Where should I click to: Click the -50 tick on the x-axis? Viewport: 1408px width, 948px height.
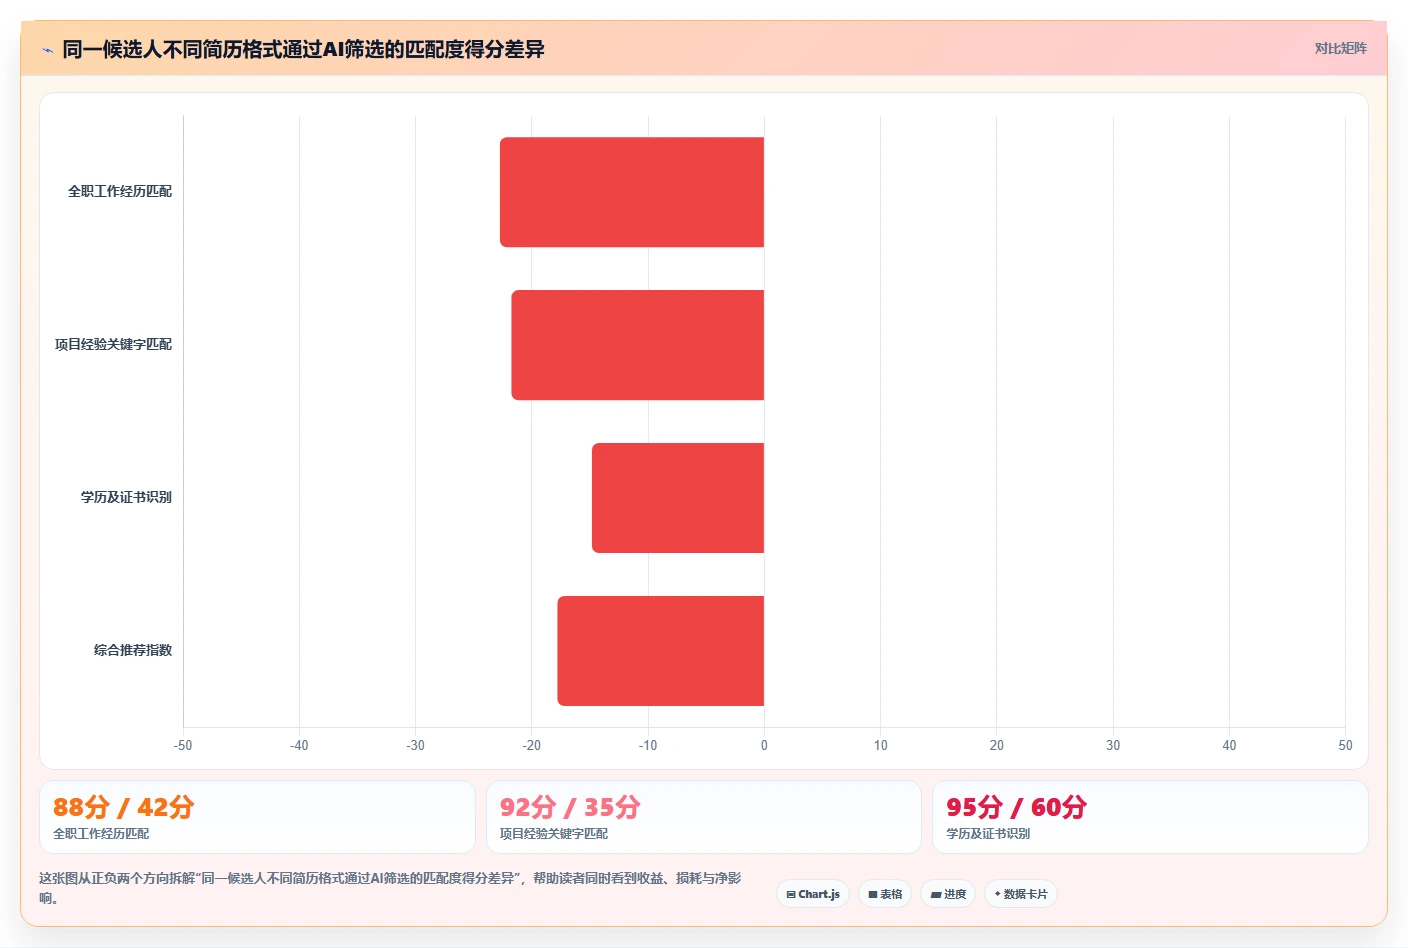tap(183, 745)
